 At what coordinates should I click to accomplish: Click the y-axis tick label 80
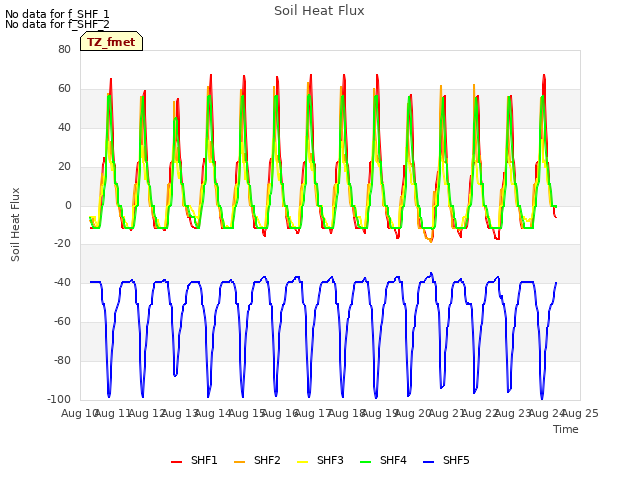point(64,49)
